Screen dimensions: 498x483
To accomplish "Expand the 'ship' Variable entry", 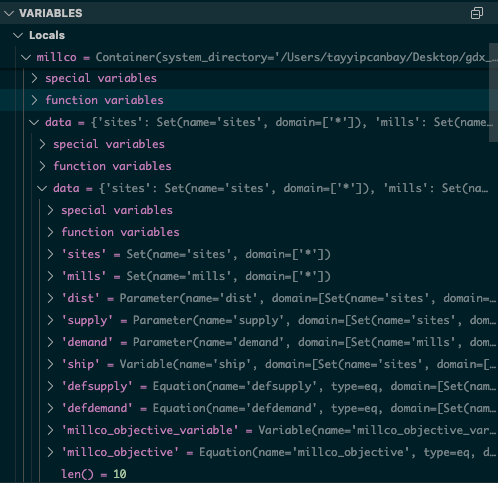I will 50,364.
